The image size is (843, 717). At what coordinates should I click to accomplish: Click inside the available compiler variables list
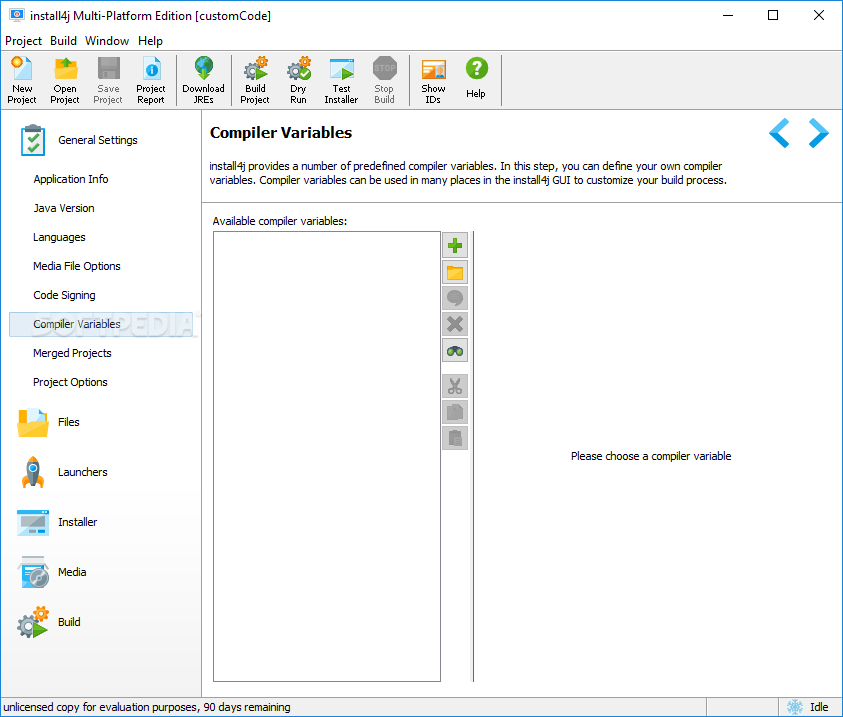pos(327,456)
